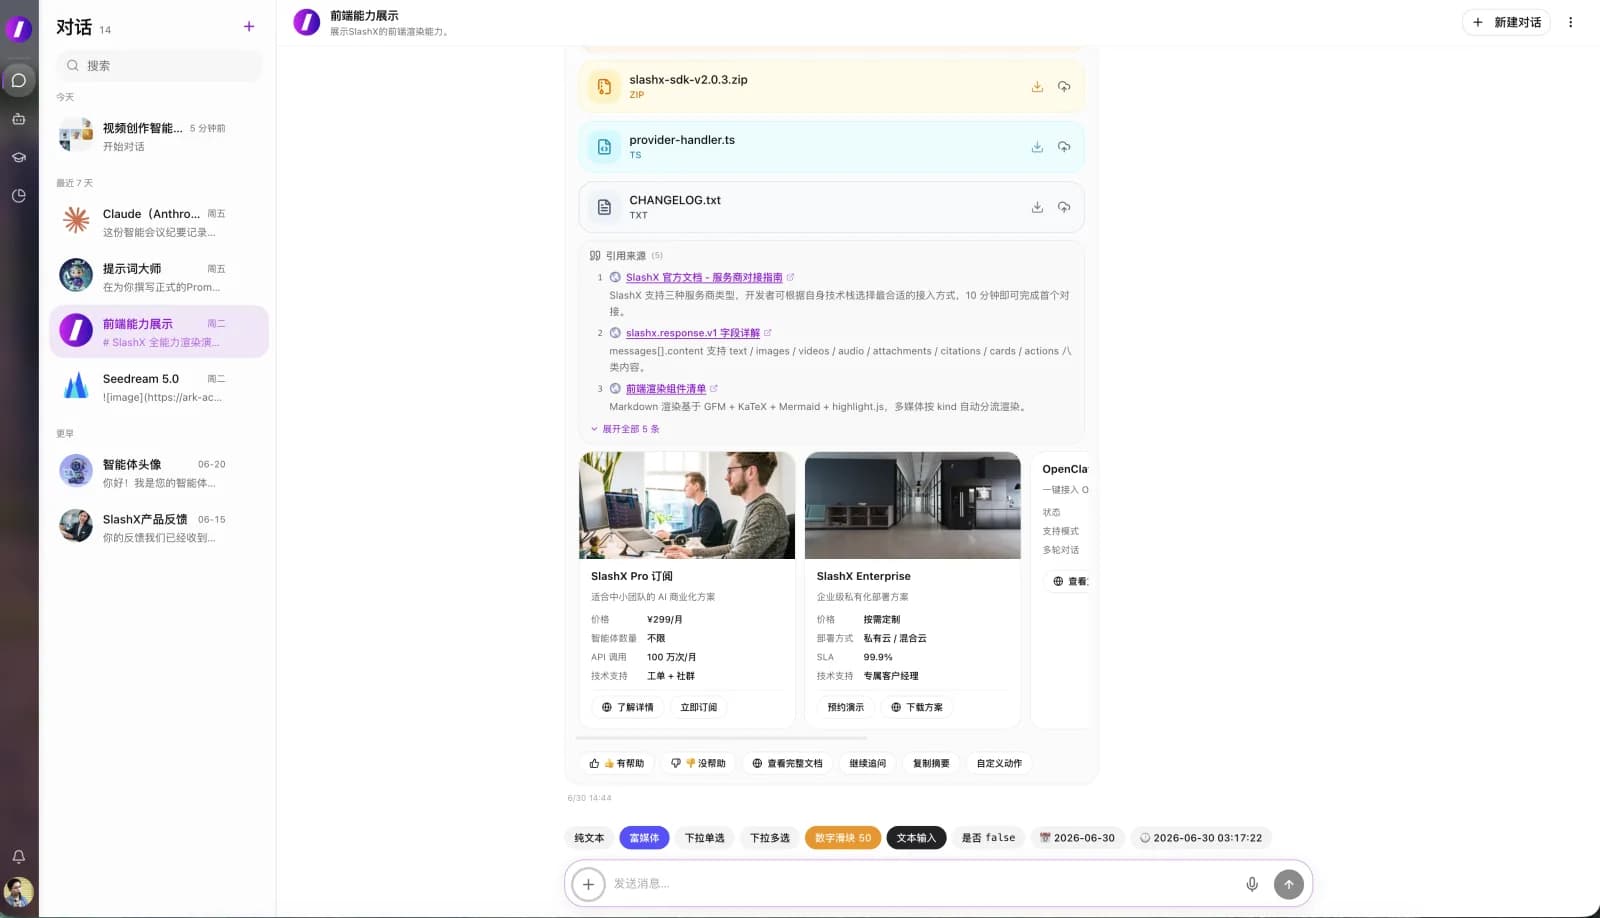
Task: Click the 立即订阅 button on SlashX Pro card
Action: click(699, 707)
